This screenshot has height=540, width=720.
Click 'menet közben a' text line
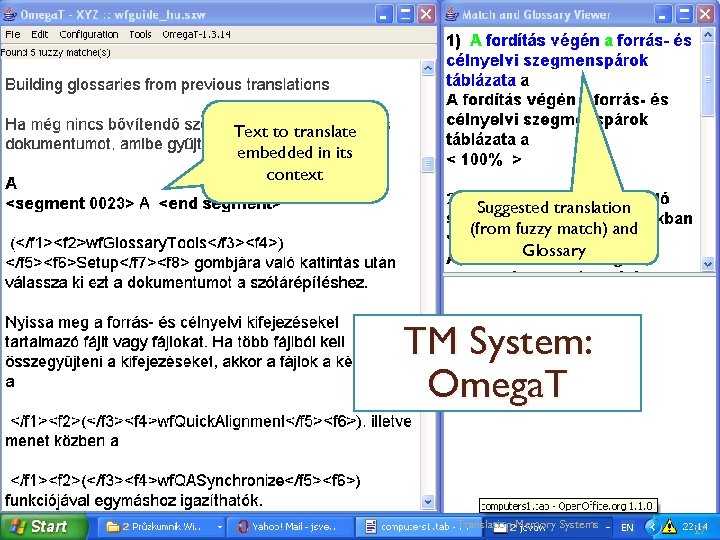coord(62,441)
